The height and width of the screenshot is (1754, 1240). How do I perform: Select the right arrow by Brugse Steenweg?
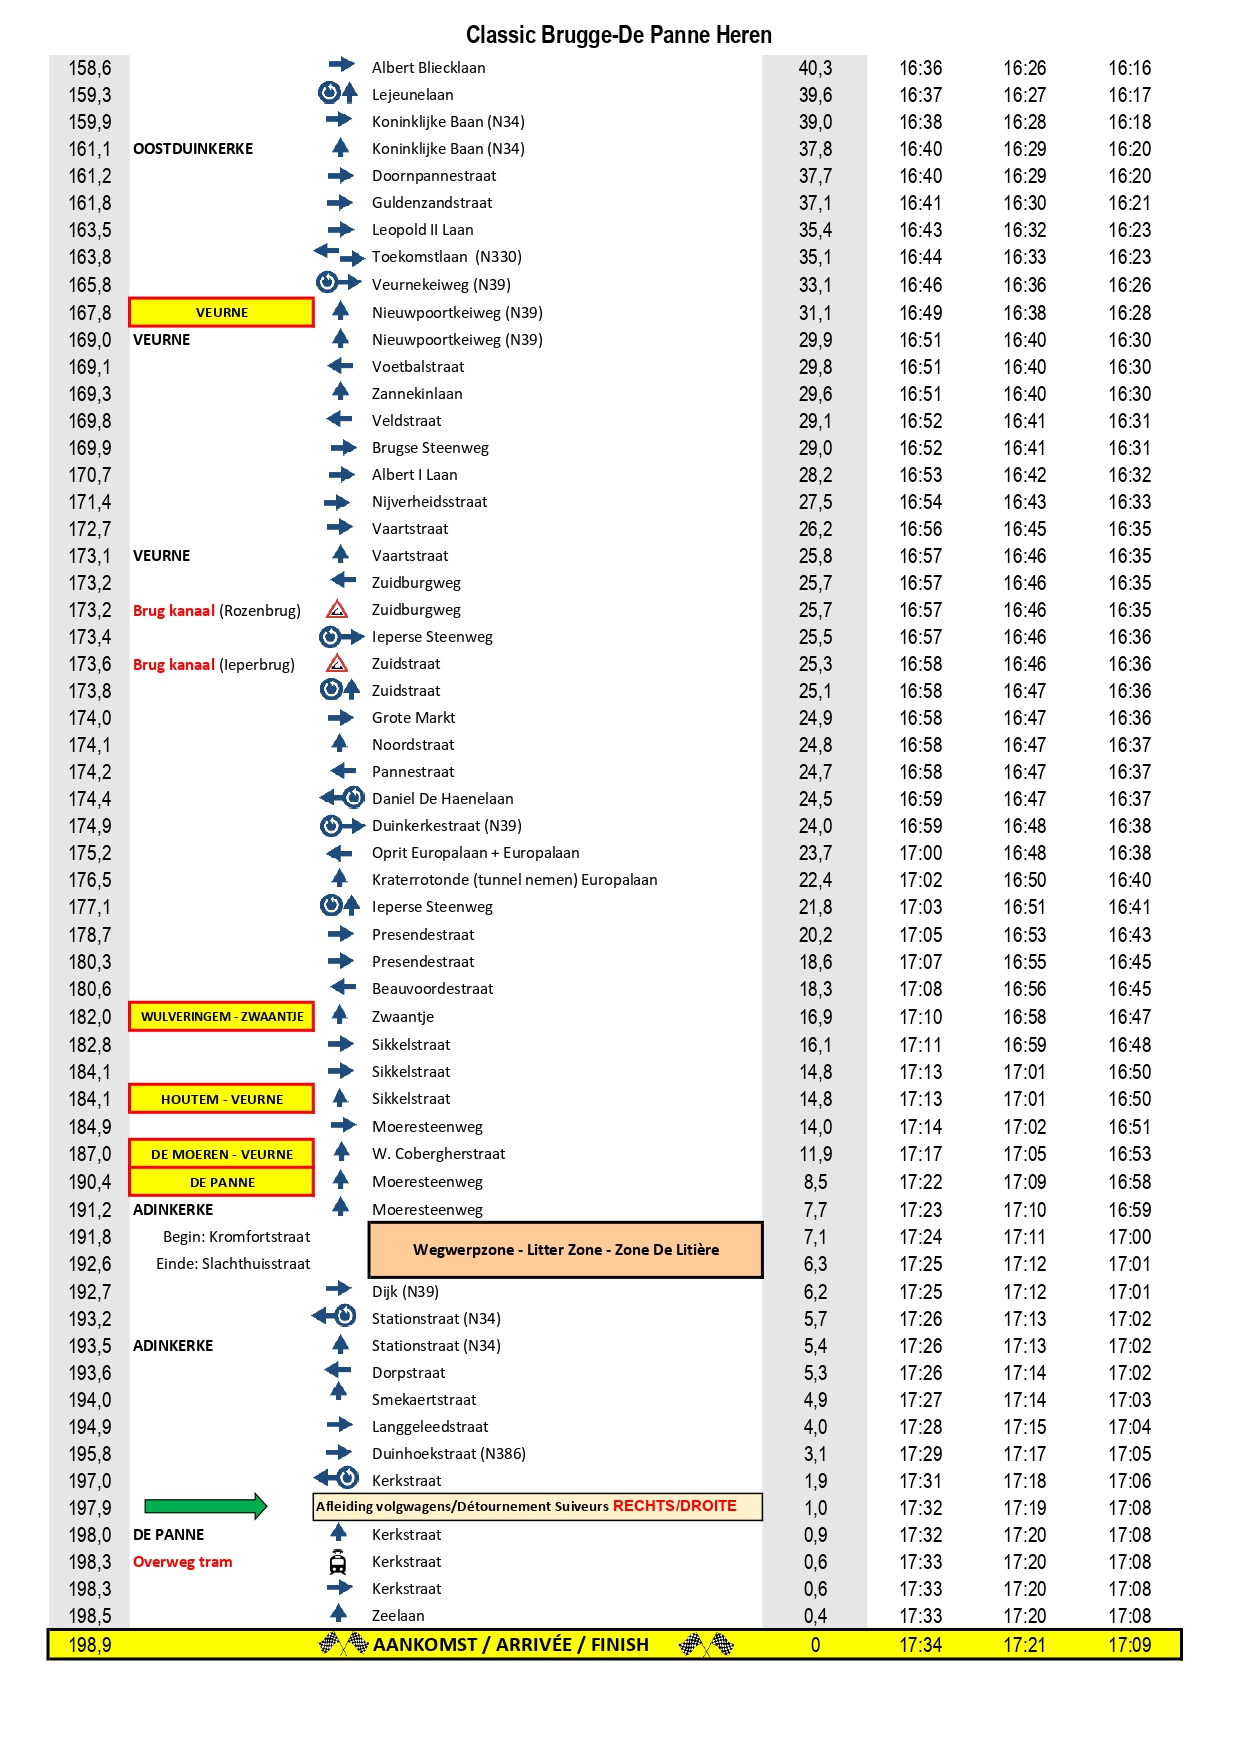(x=343, y=447)
